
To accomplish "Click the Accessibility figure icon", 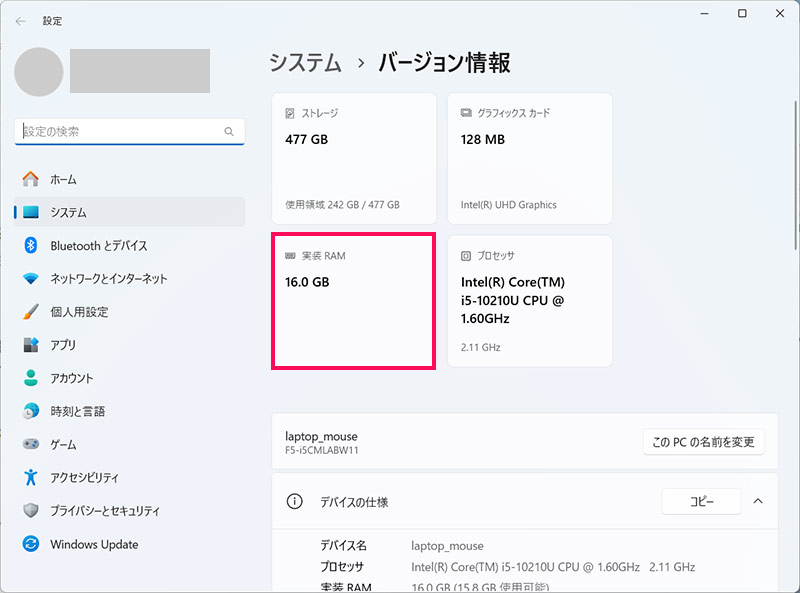I will pyautogui.click(x=31, y=477).
